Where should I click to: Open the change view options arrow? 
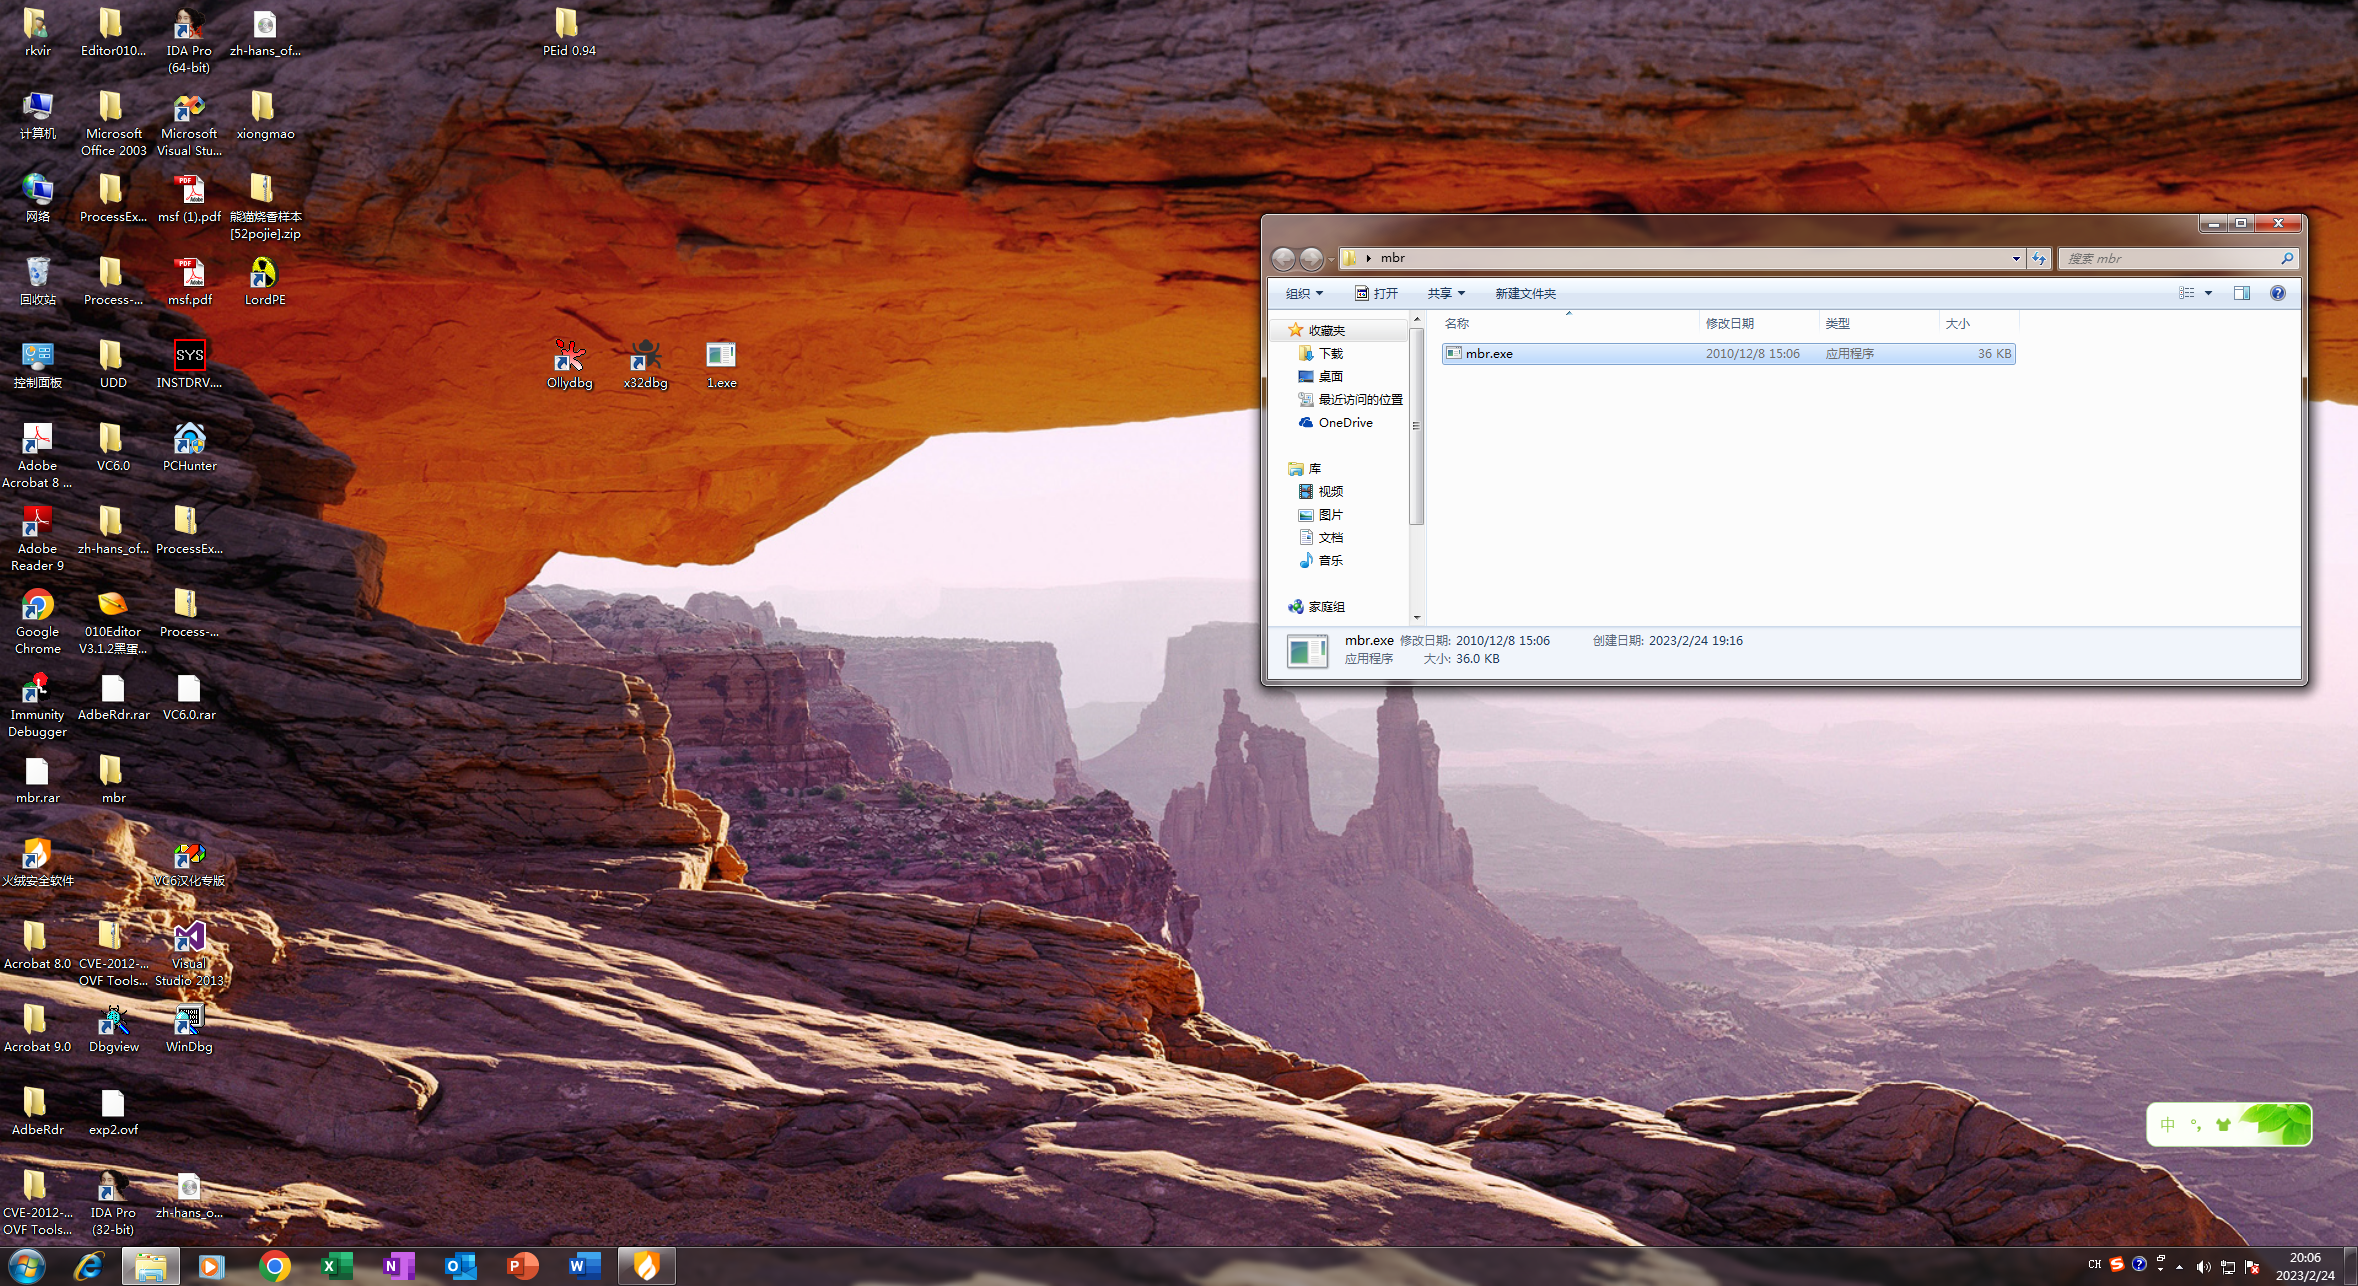2209,293
